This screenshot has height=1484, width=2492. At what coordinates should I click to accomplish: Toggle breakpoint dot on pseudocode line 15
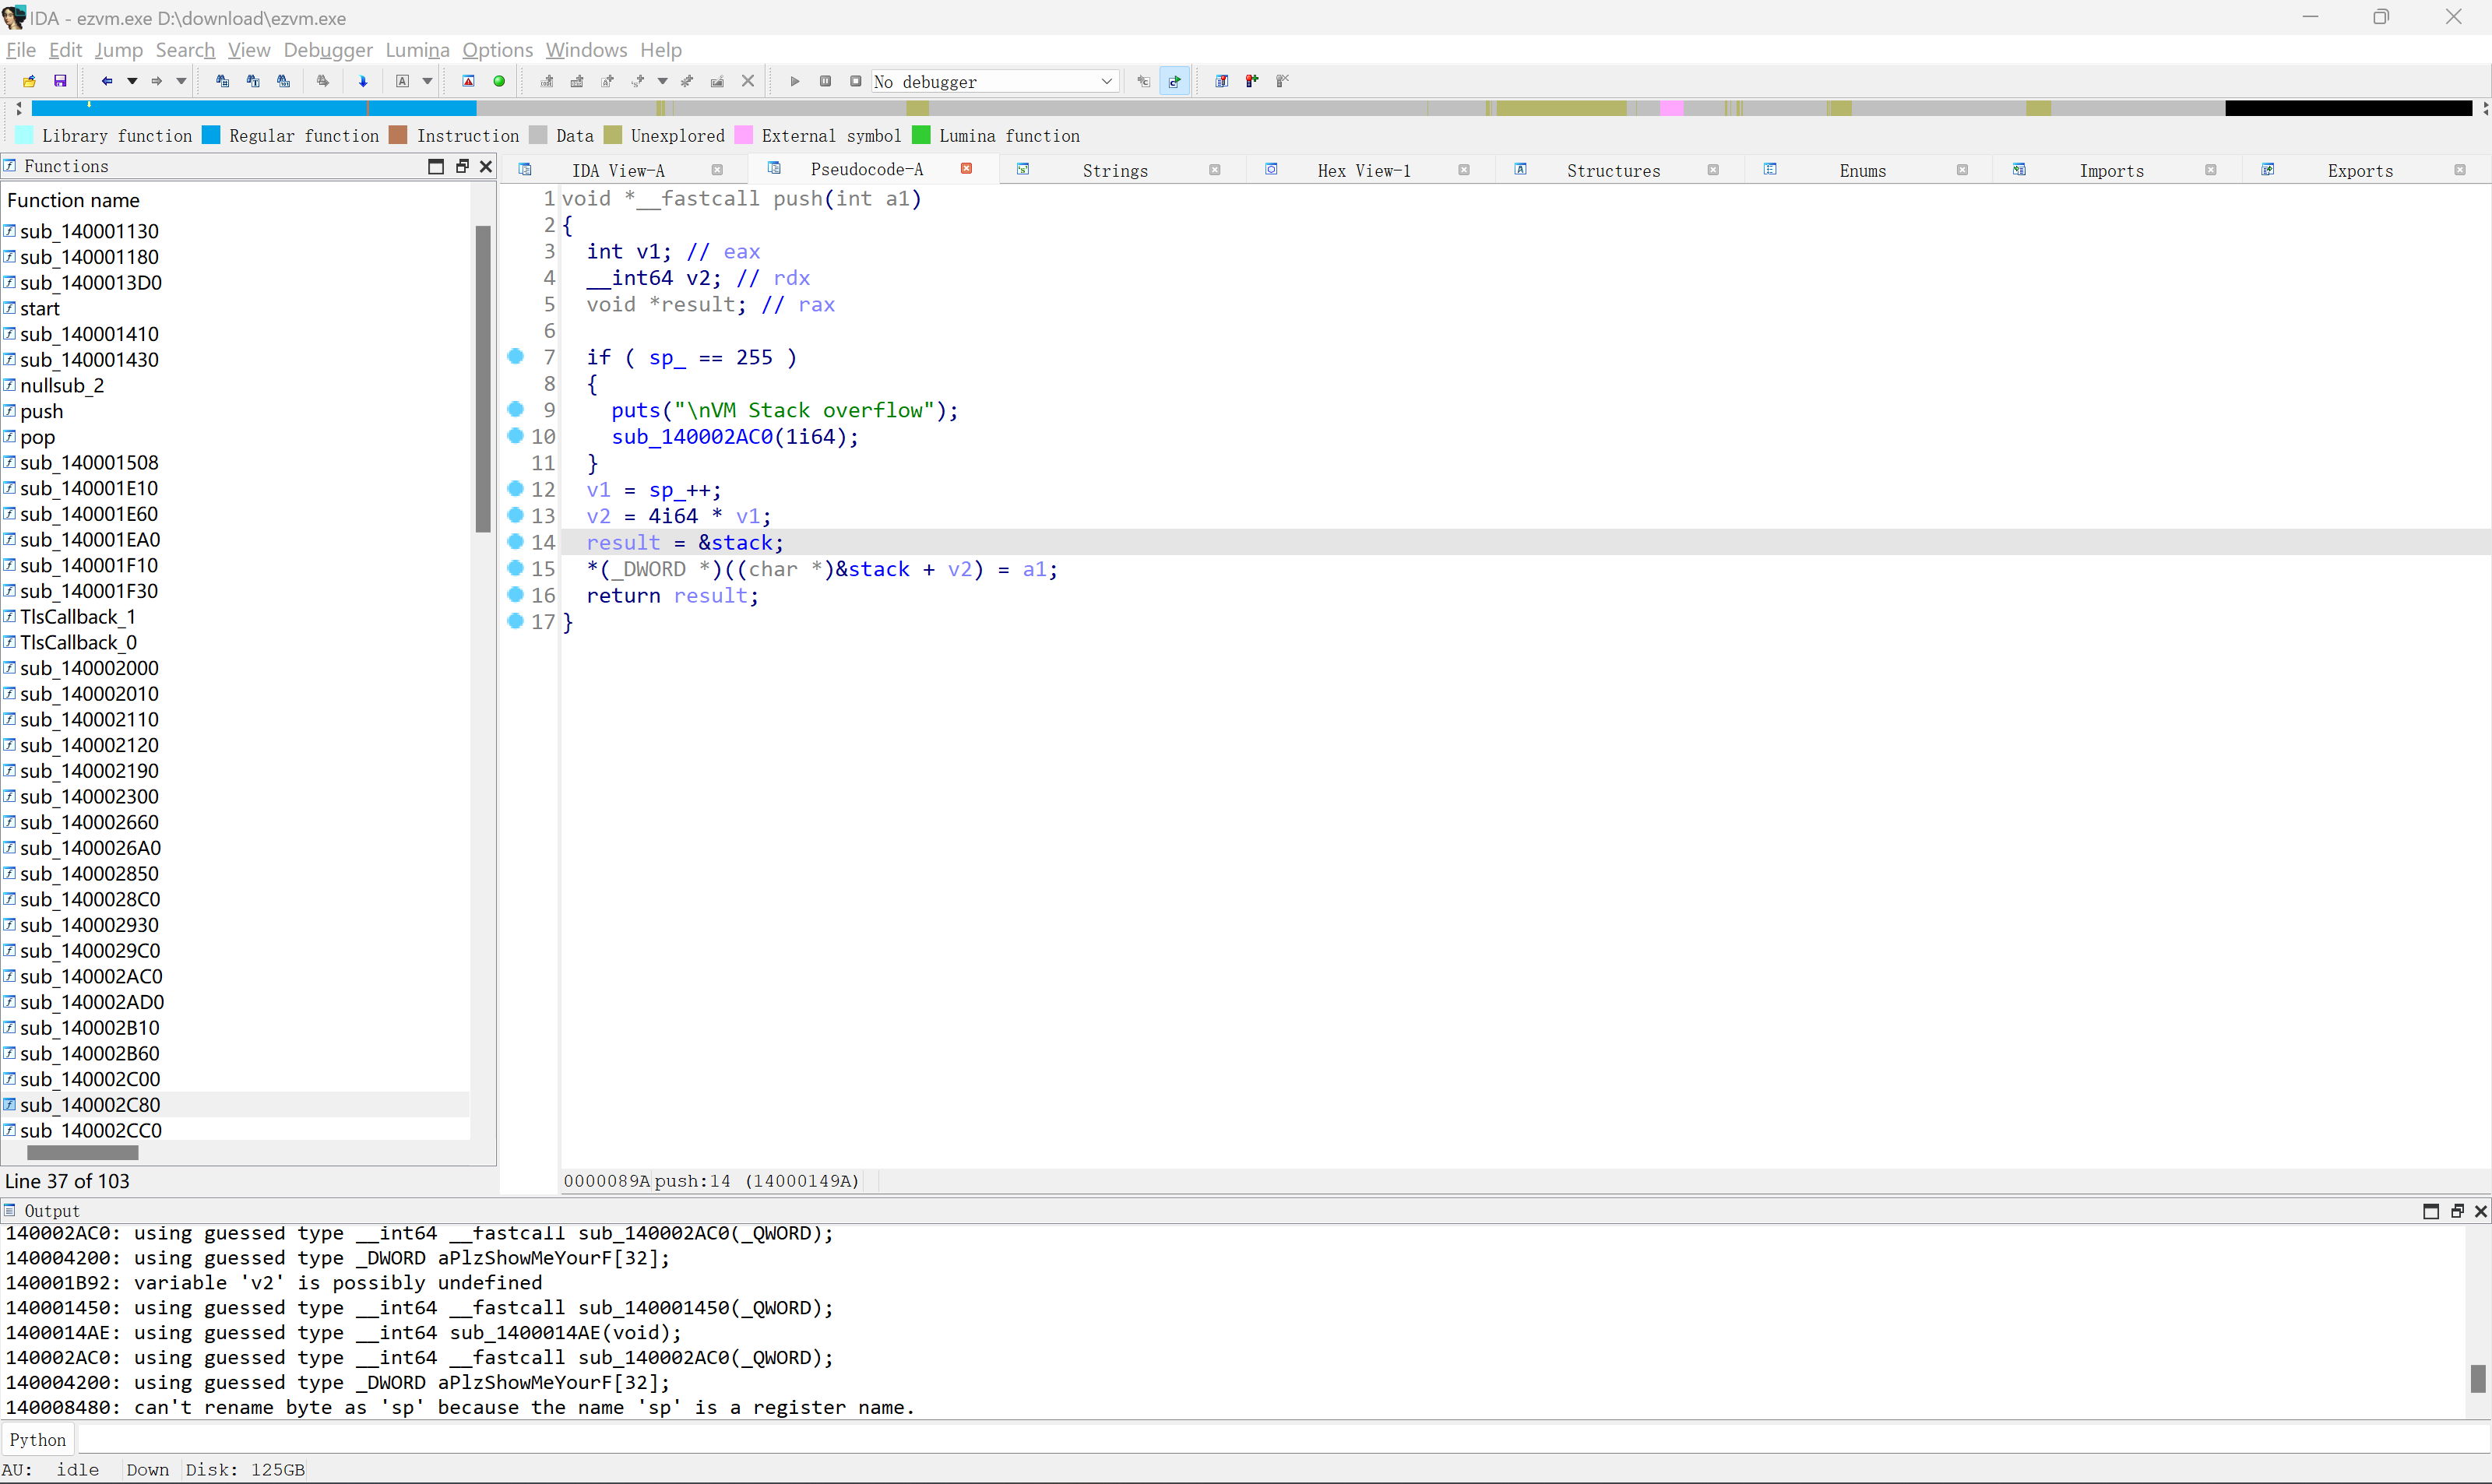(x=516, y=568)
